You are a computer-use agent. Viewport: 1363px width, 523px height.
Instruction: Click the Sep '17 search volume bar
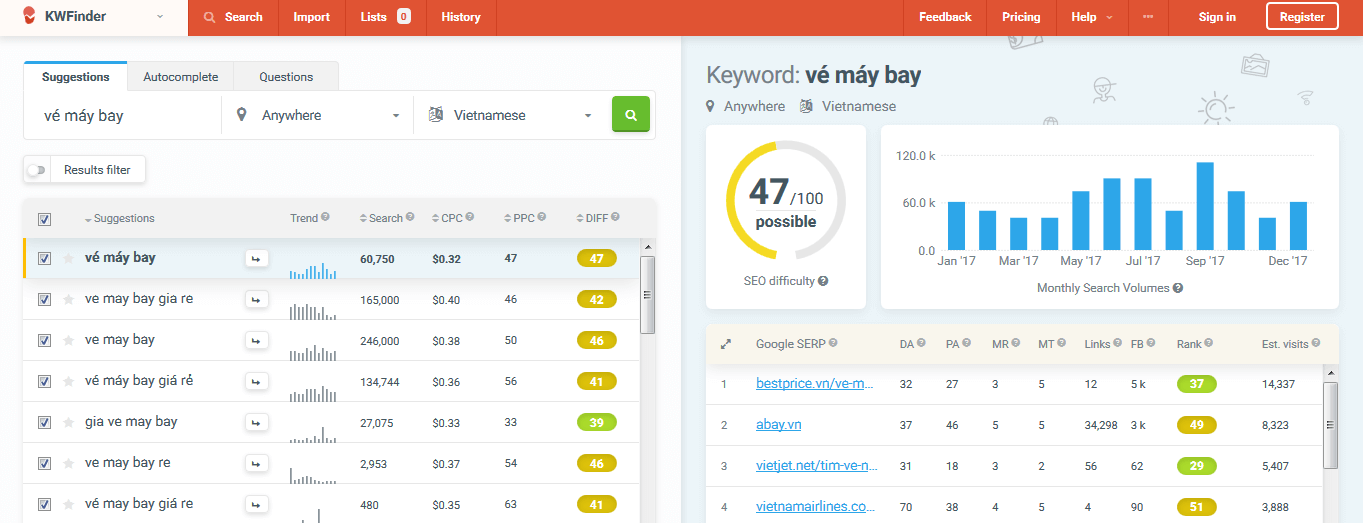click(1205, 206)
